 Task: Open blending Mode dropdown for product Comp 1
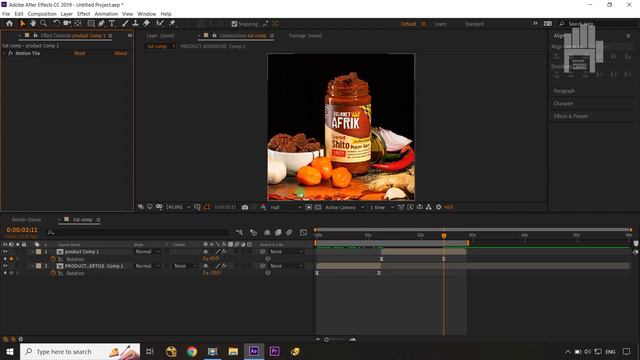pos(147,252)
